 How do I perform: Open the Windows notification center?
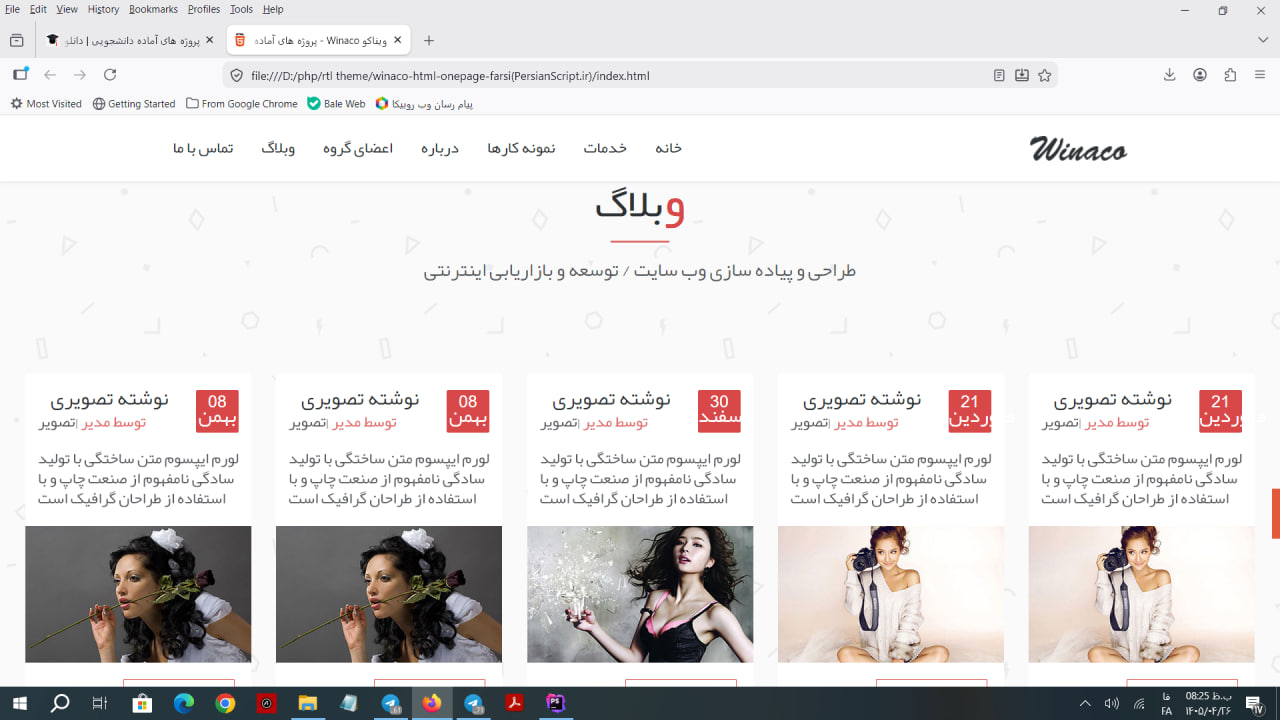coord(1254,704)
